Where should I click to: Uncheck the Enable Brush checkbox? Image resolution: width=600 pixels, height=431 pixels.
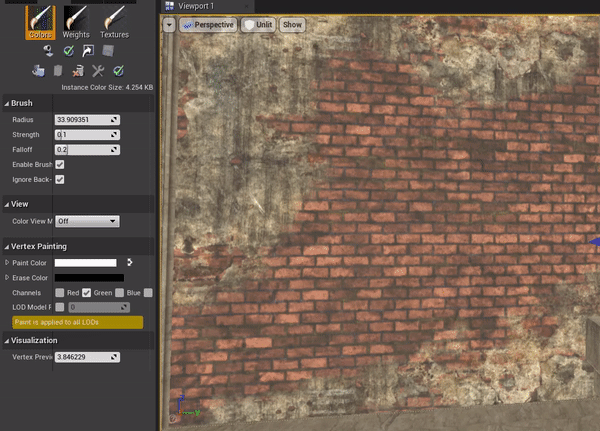pos(60,165)
